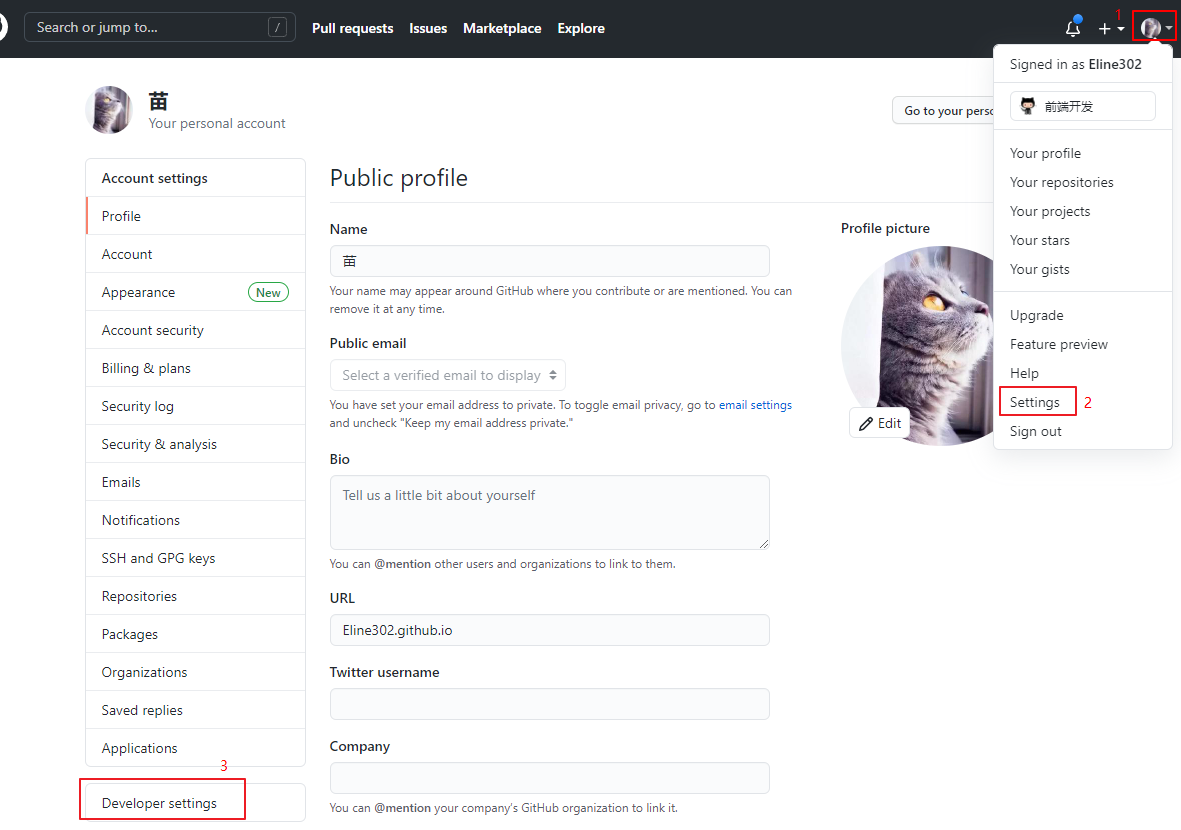Viewport: 1181px width, 830px height.
Task: Click the Edit pencil on profile picture
Action: [880, 423]
